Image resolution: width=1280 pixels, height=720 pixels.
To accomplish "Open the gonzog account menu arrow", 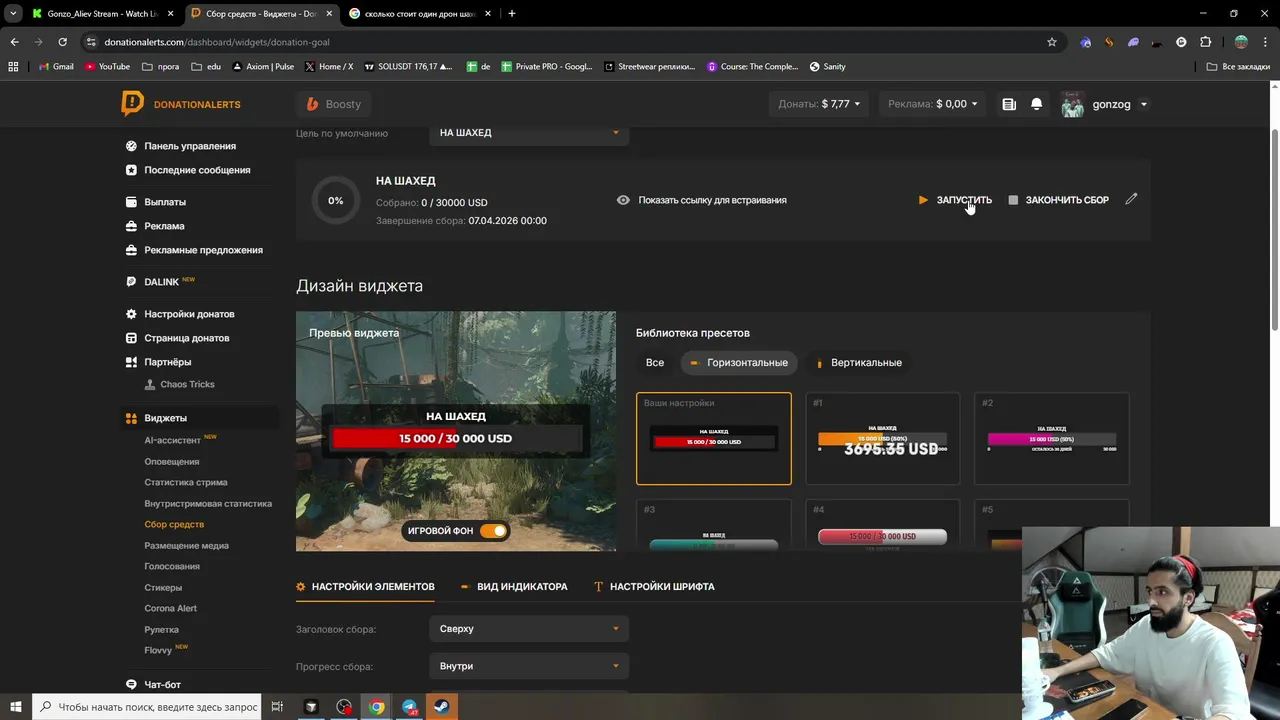I will point(1144,104).
